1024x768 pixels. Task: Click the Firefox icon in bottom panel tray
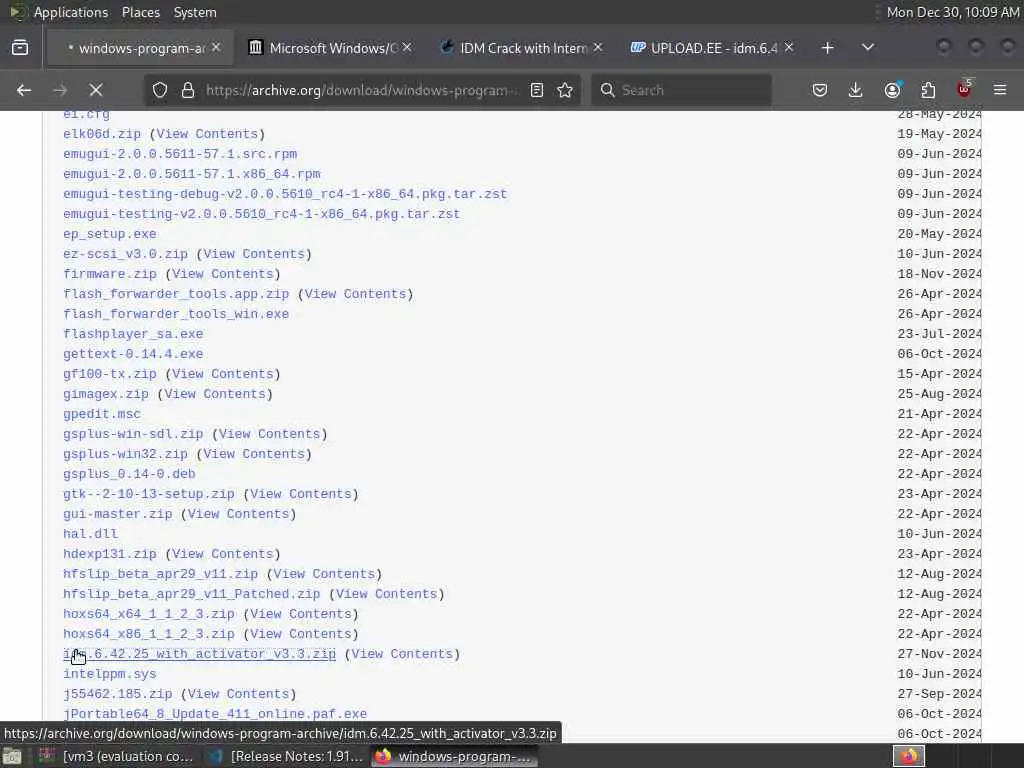(x=908, y=756)
